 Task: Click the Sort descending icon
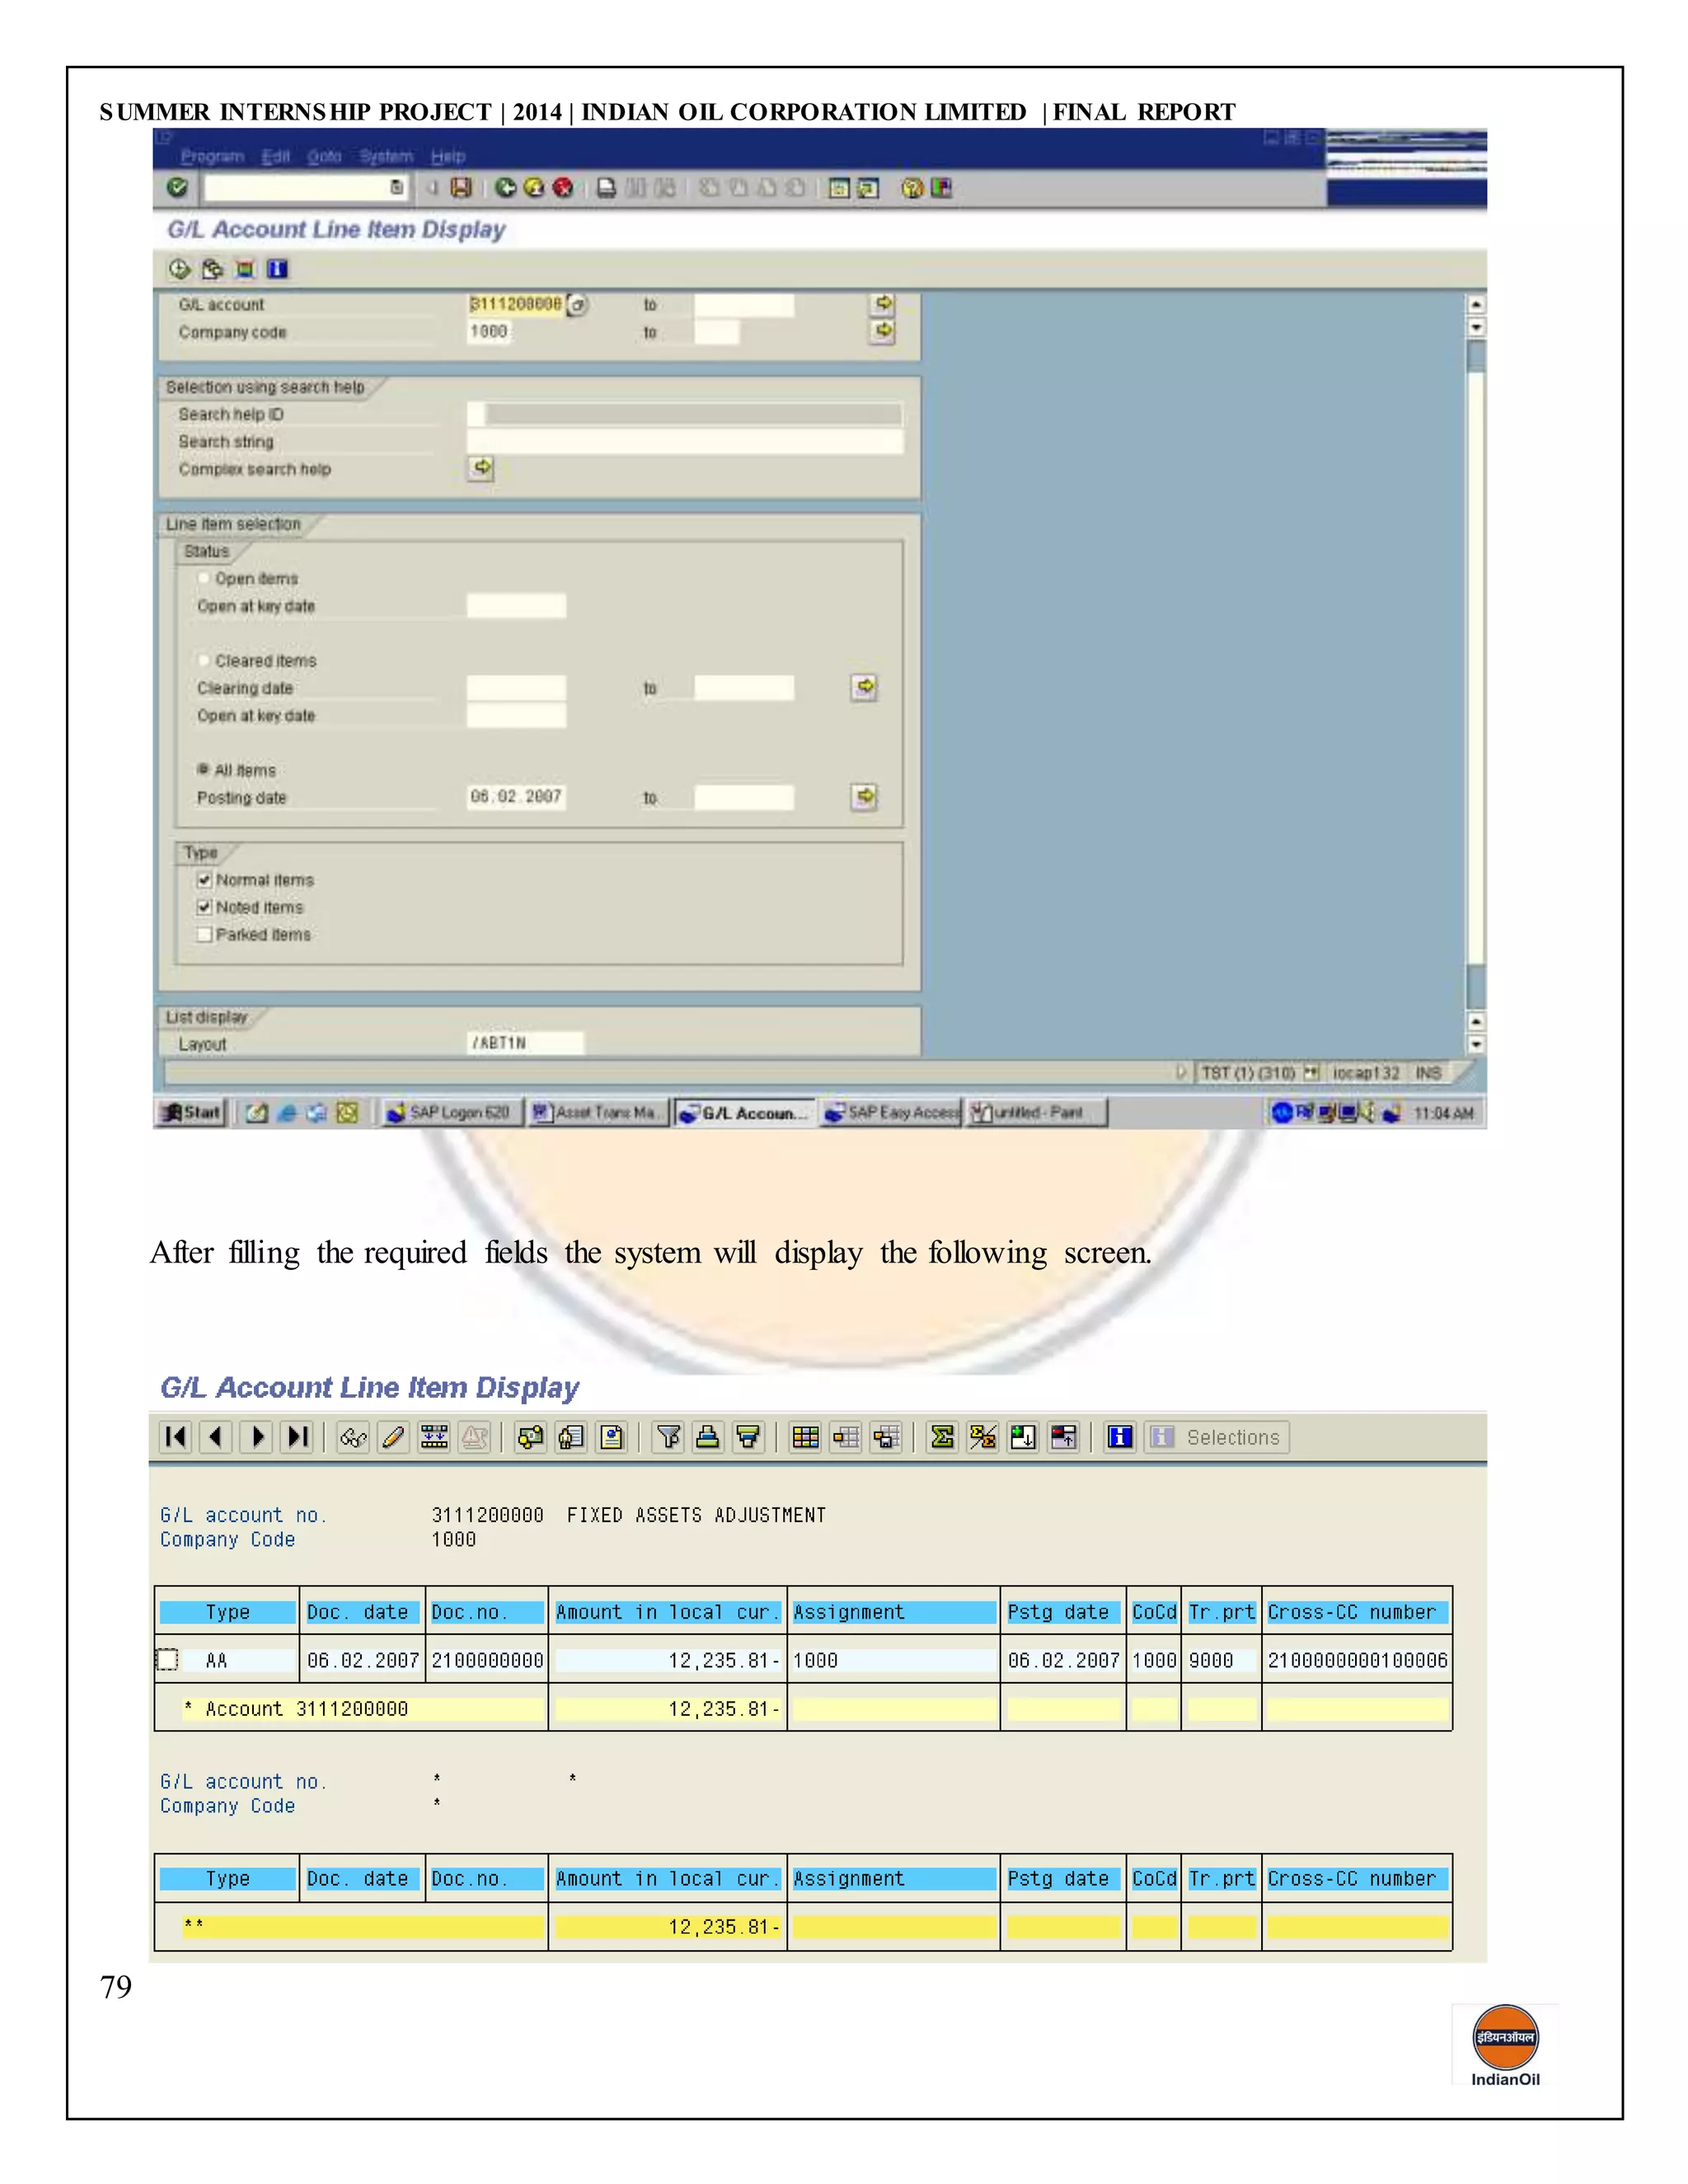[x=748, y=1438]
